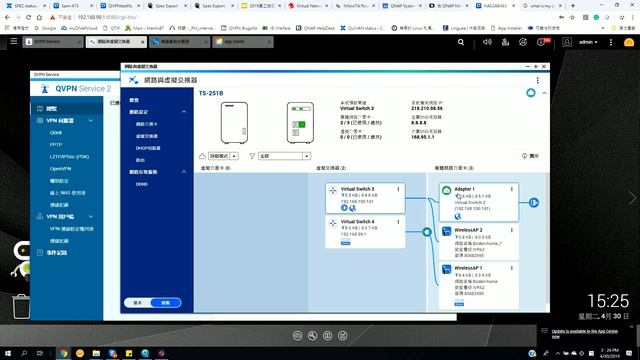This screenshot has width=640, height=360.
Task: Collapse the access services section chevron
Action: point(184,172)
